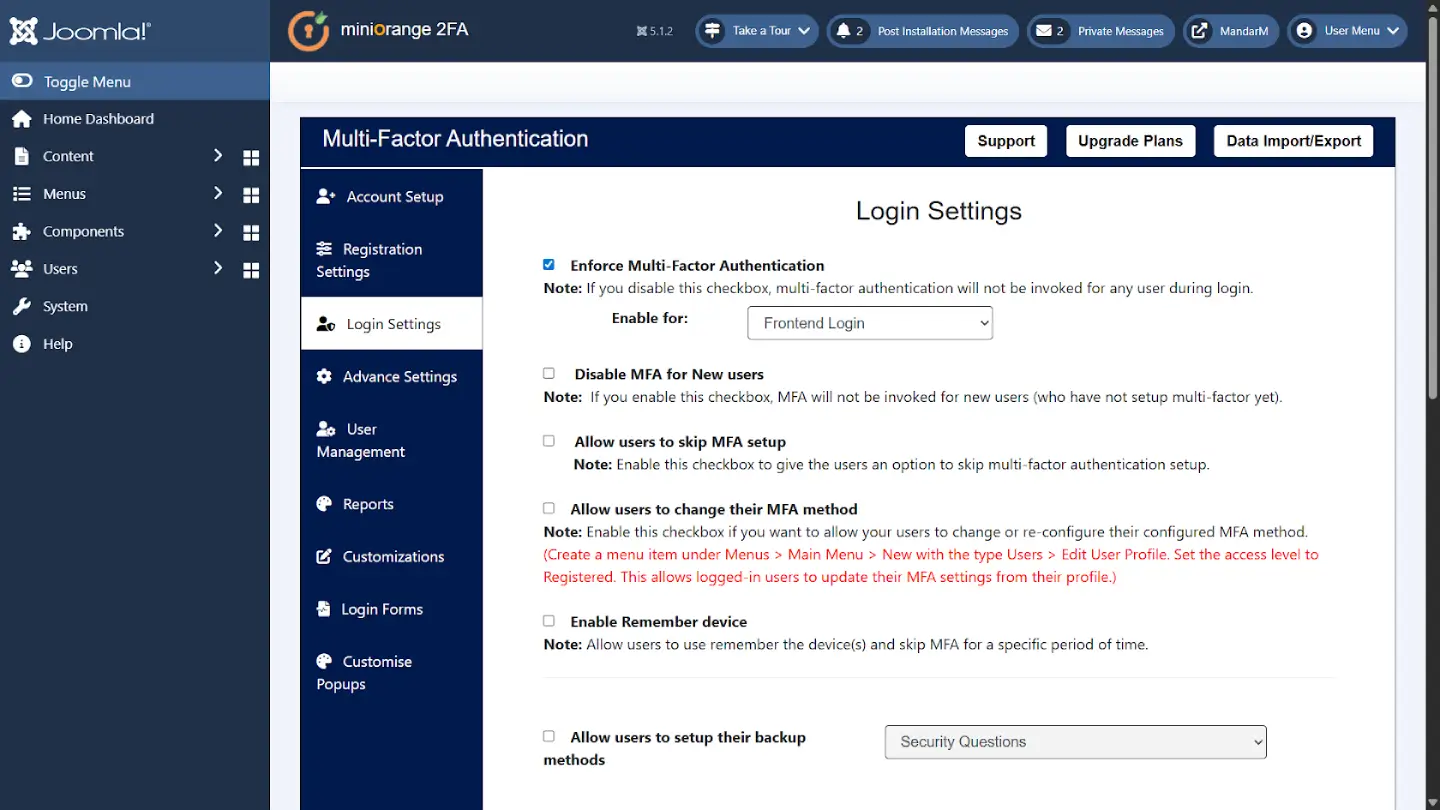Click the User Menu avatar icon
Image resolution: width=1440 pixels, height=810 pixels.
point(1304,31)
